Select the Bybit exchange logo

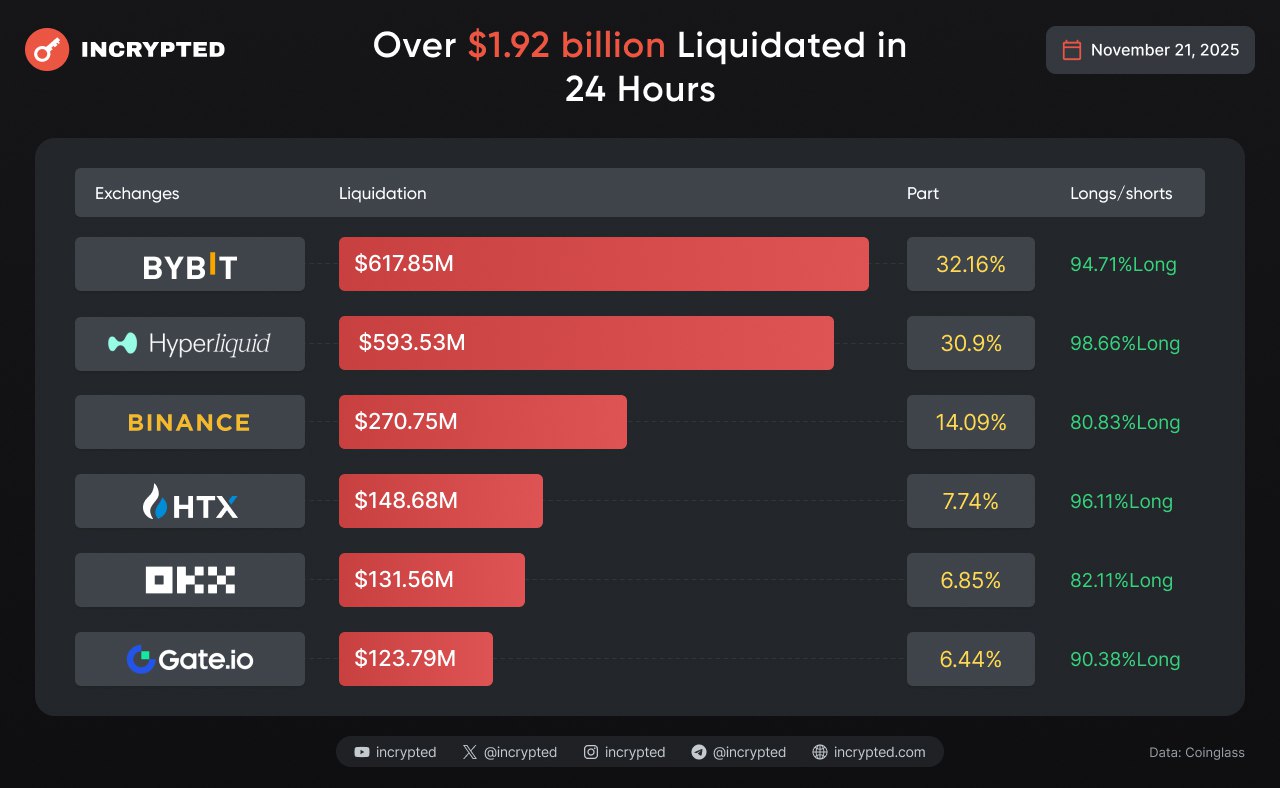(190, 265)
